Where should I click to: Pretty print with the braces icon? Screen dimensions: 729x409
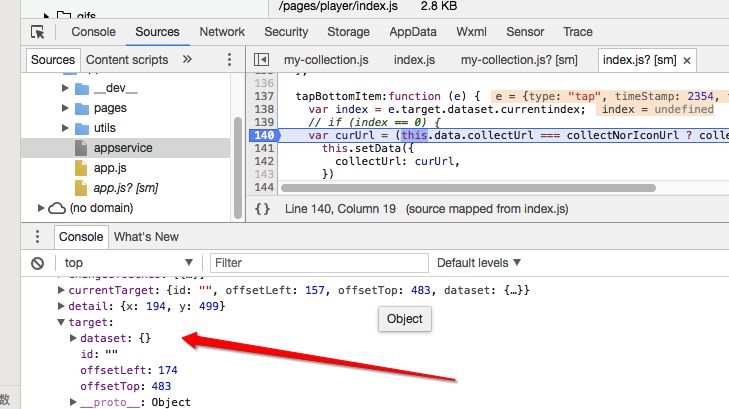[x=262, y=209]
